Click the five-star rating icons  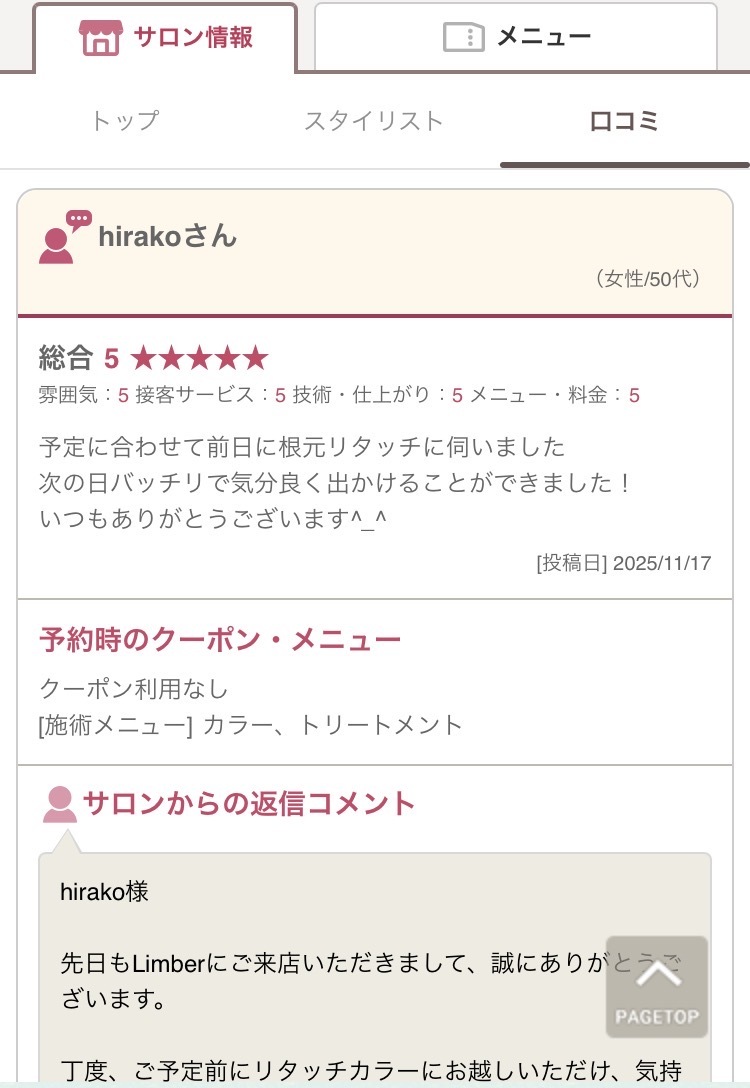[x=199, y=358]
